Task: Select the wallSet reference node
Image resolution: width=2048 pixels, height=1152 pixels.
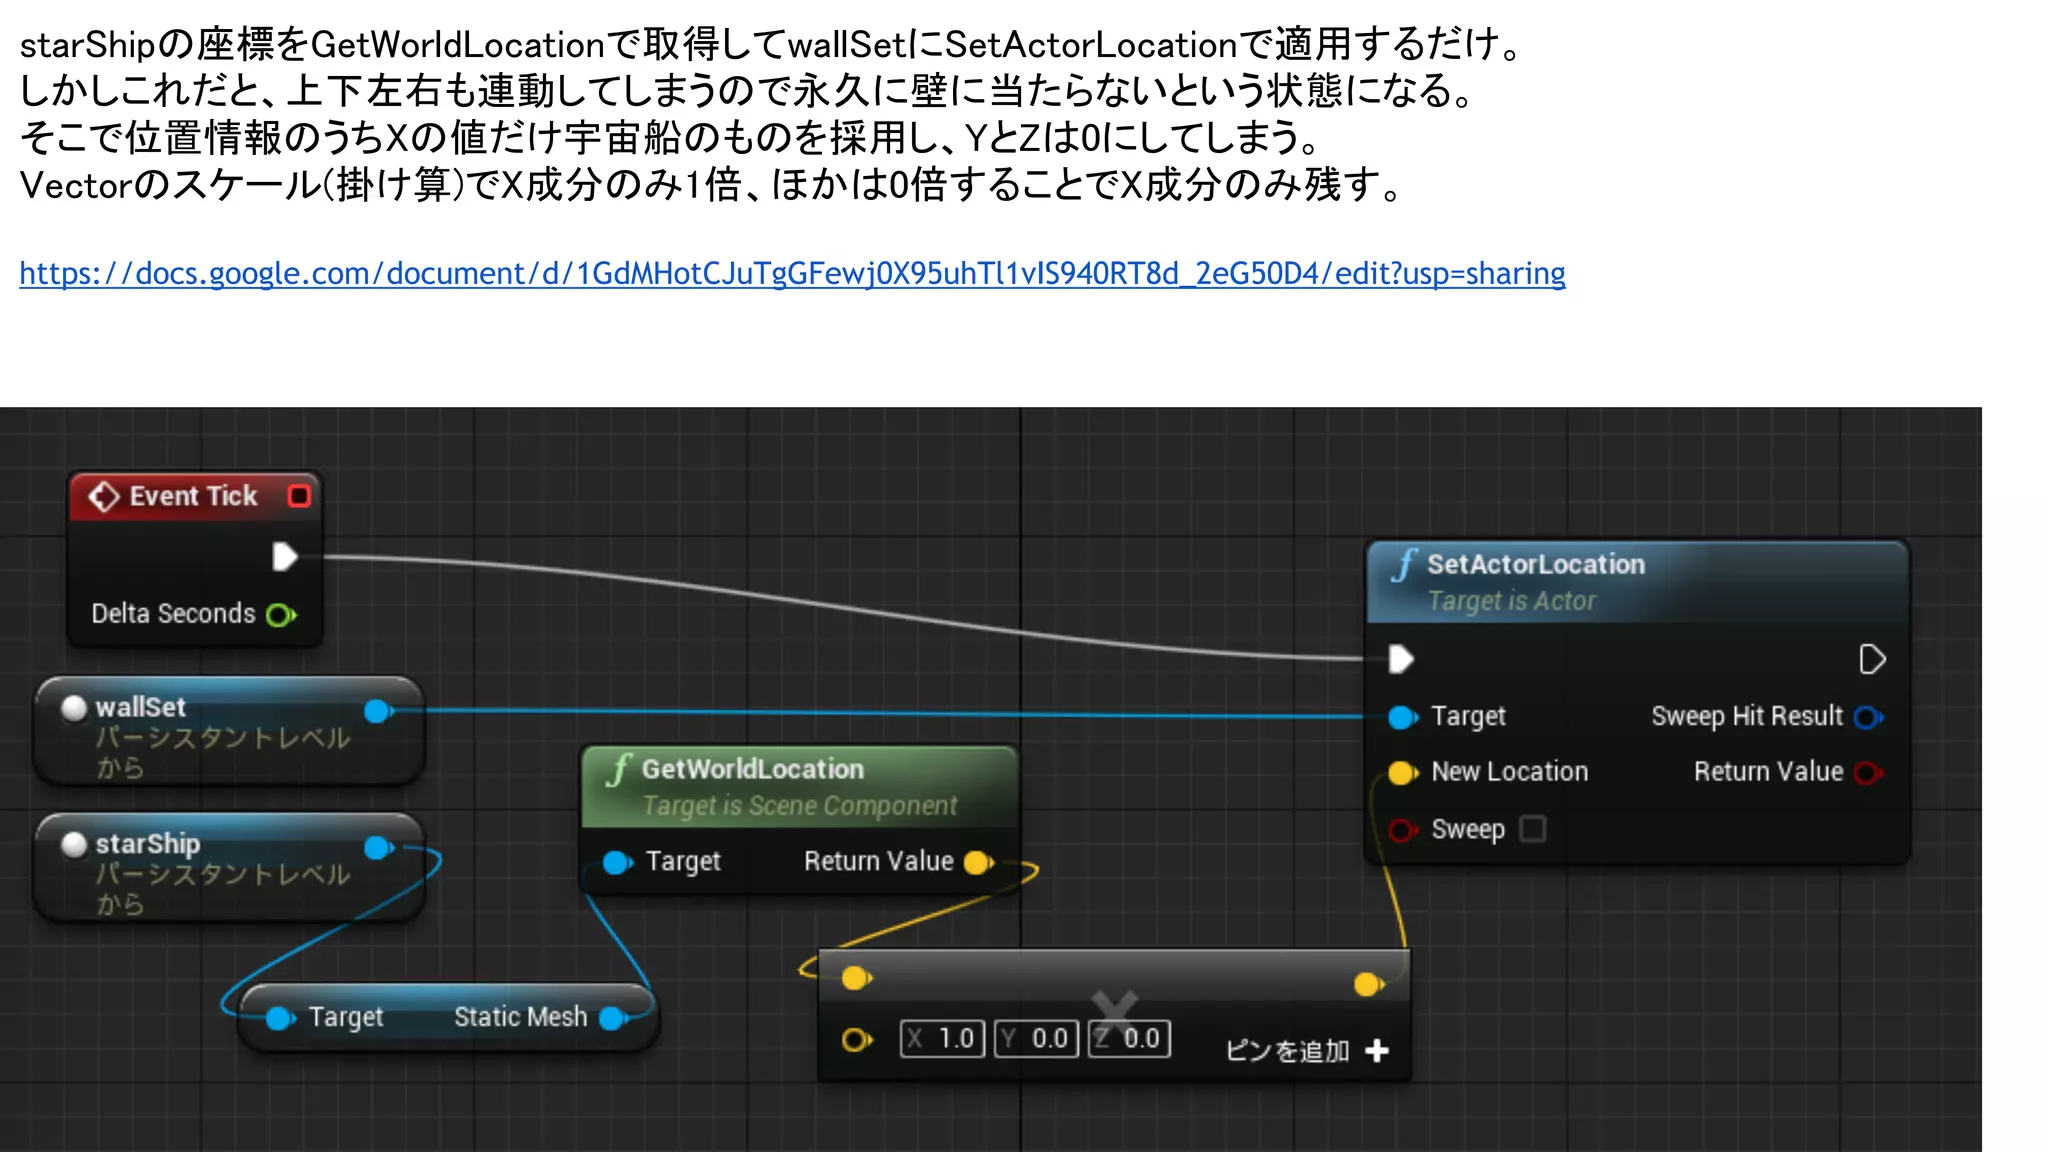Action: pyautogui.click(x=229, y=731)
